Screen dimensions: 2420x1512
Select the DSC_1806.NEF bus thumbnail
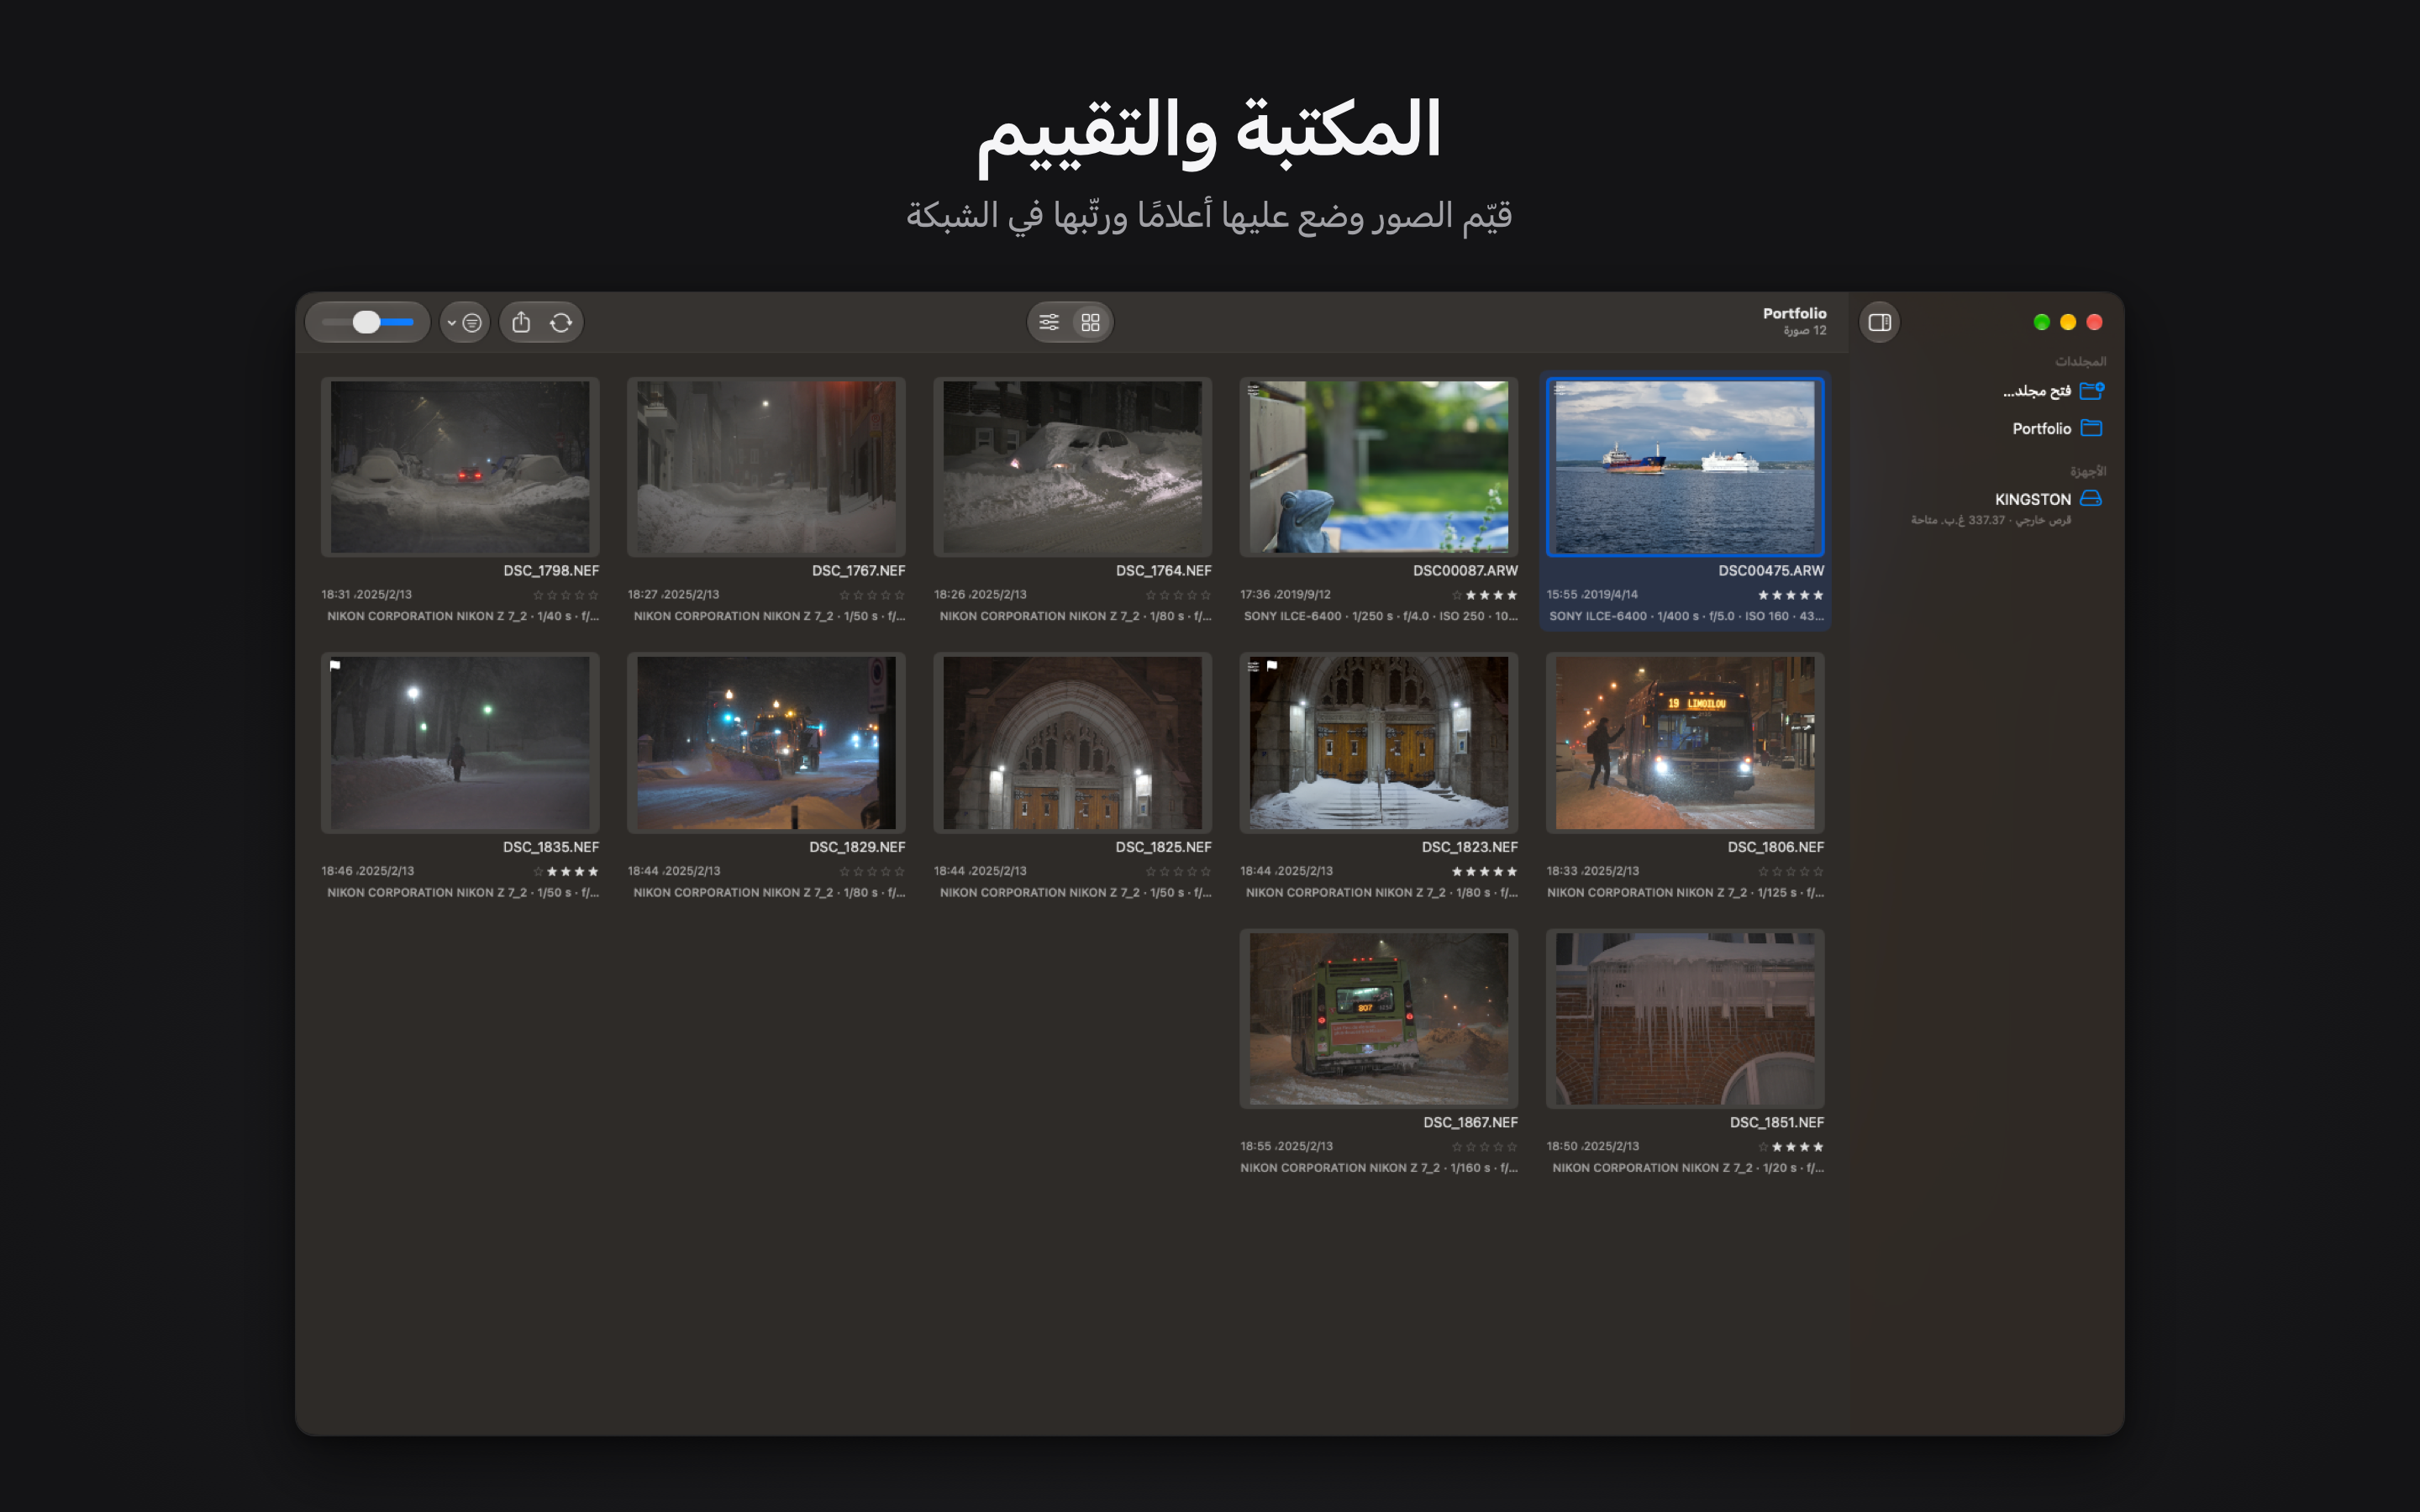coord(1685,743)
